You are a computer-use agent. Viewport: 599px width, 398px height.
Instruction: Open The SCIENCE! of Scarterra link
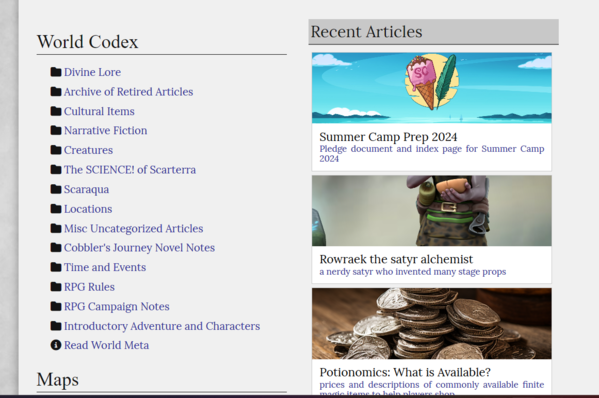130,170
